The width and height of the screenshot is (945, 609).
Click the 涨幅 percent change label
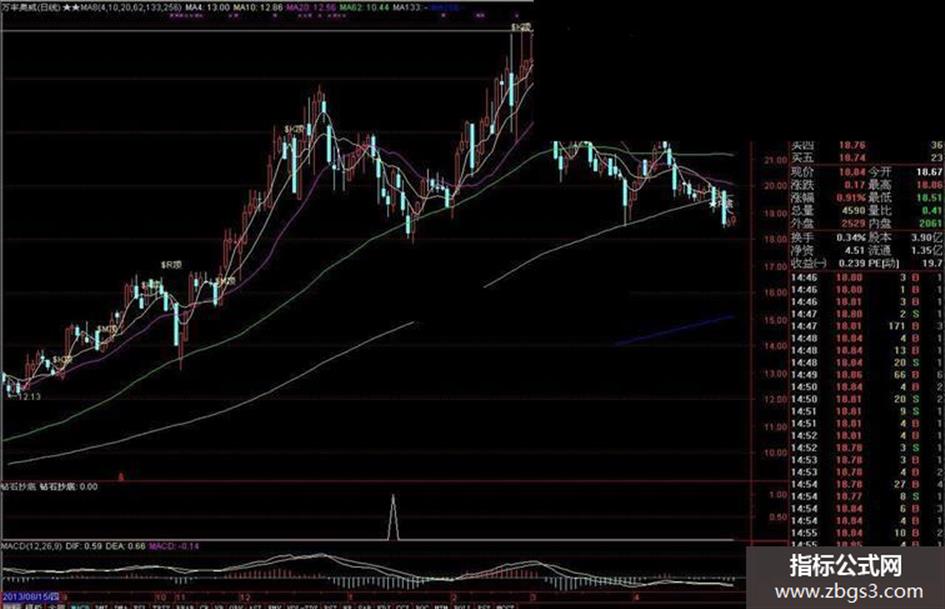coord(802,198)
